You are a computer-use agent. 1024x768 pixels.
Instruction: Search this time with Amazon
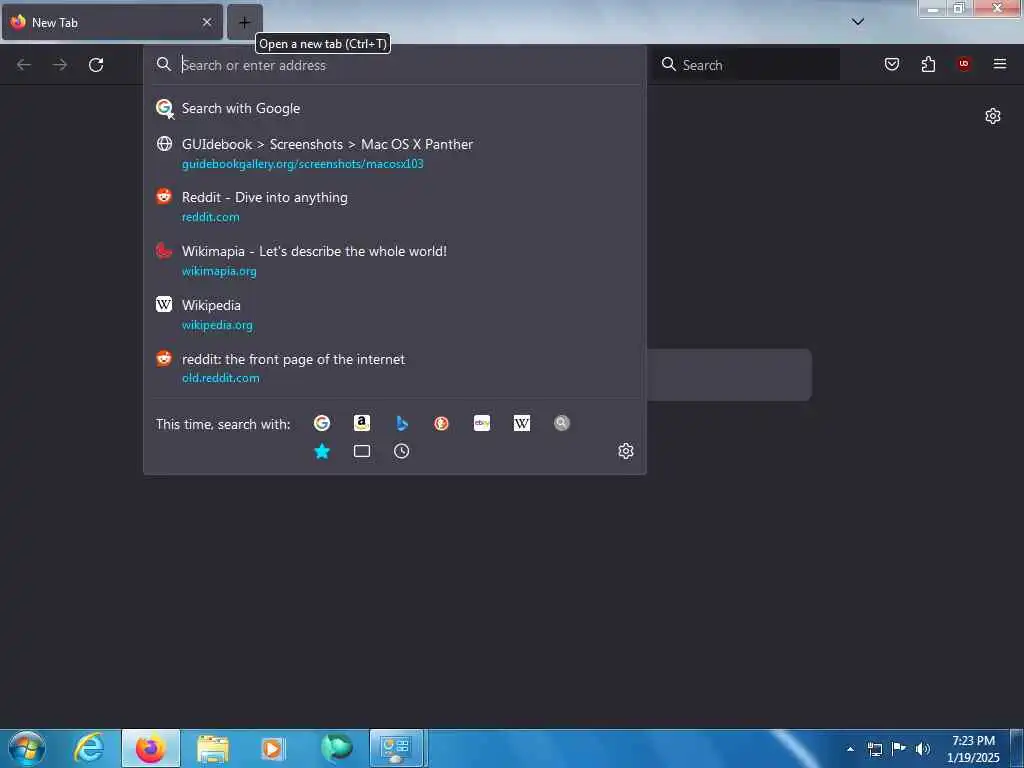[x=362, y=423]
